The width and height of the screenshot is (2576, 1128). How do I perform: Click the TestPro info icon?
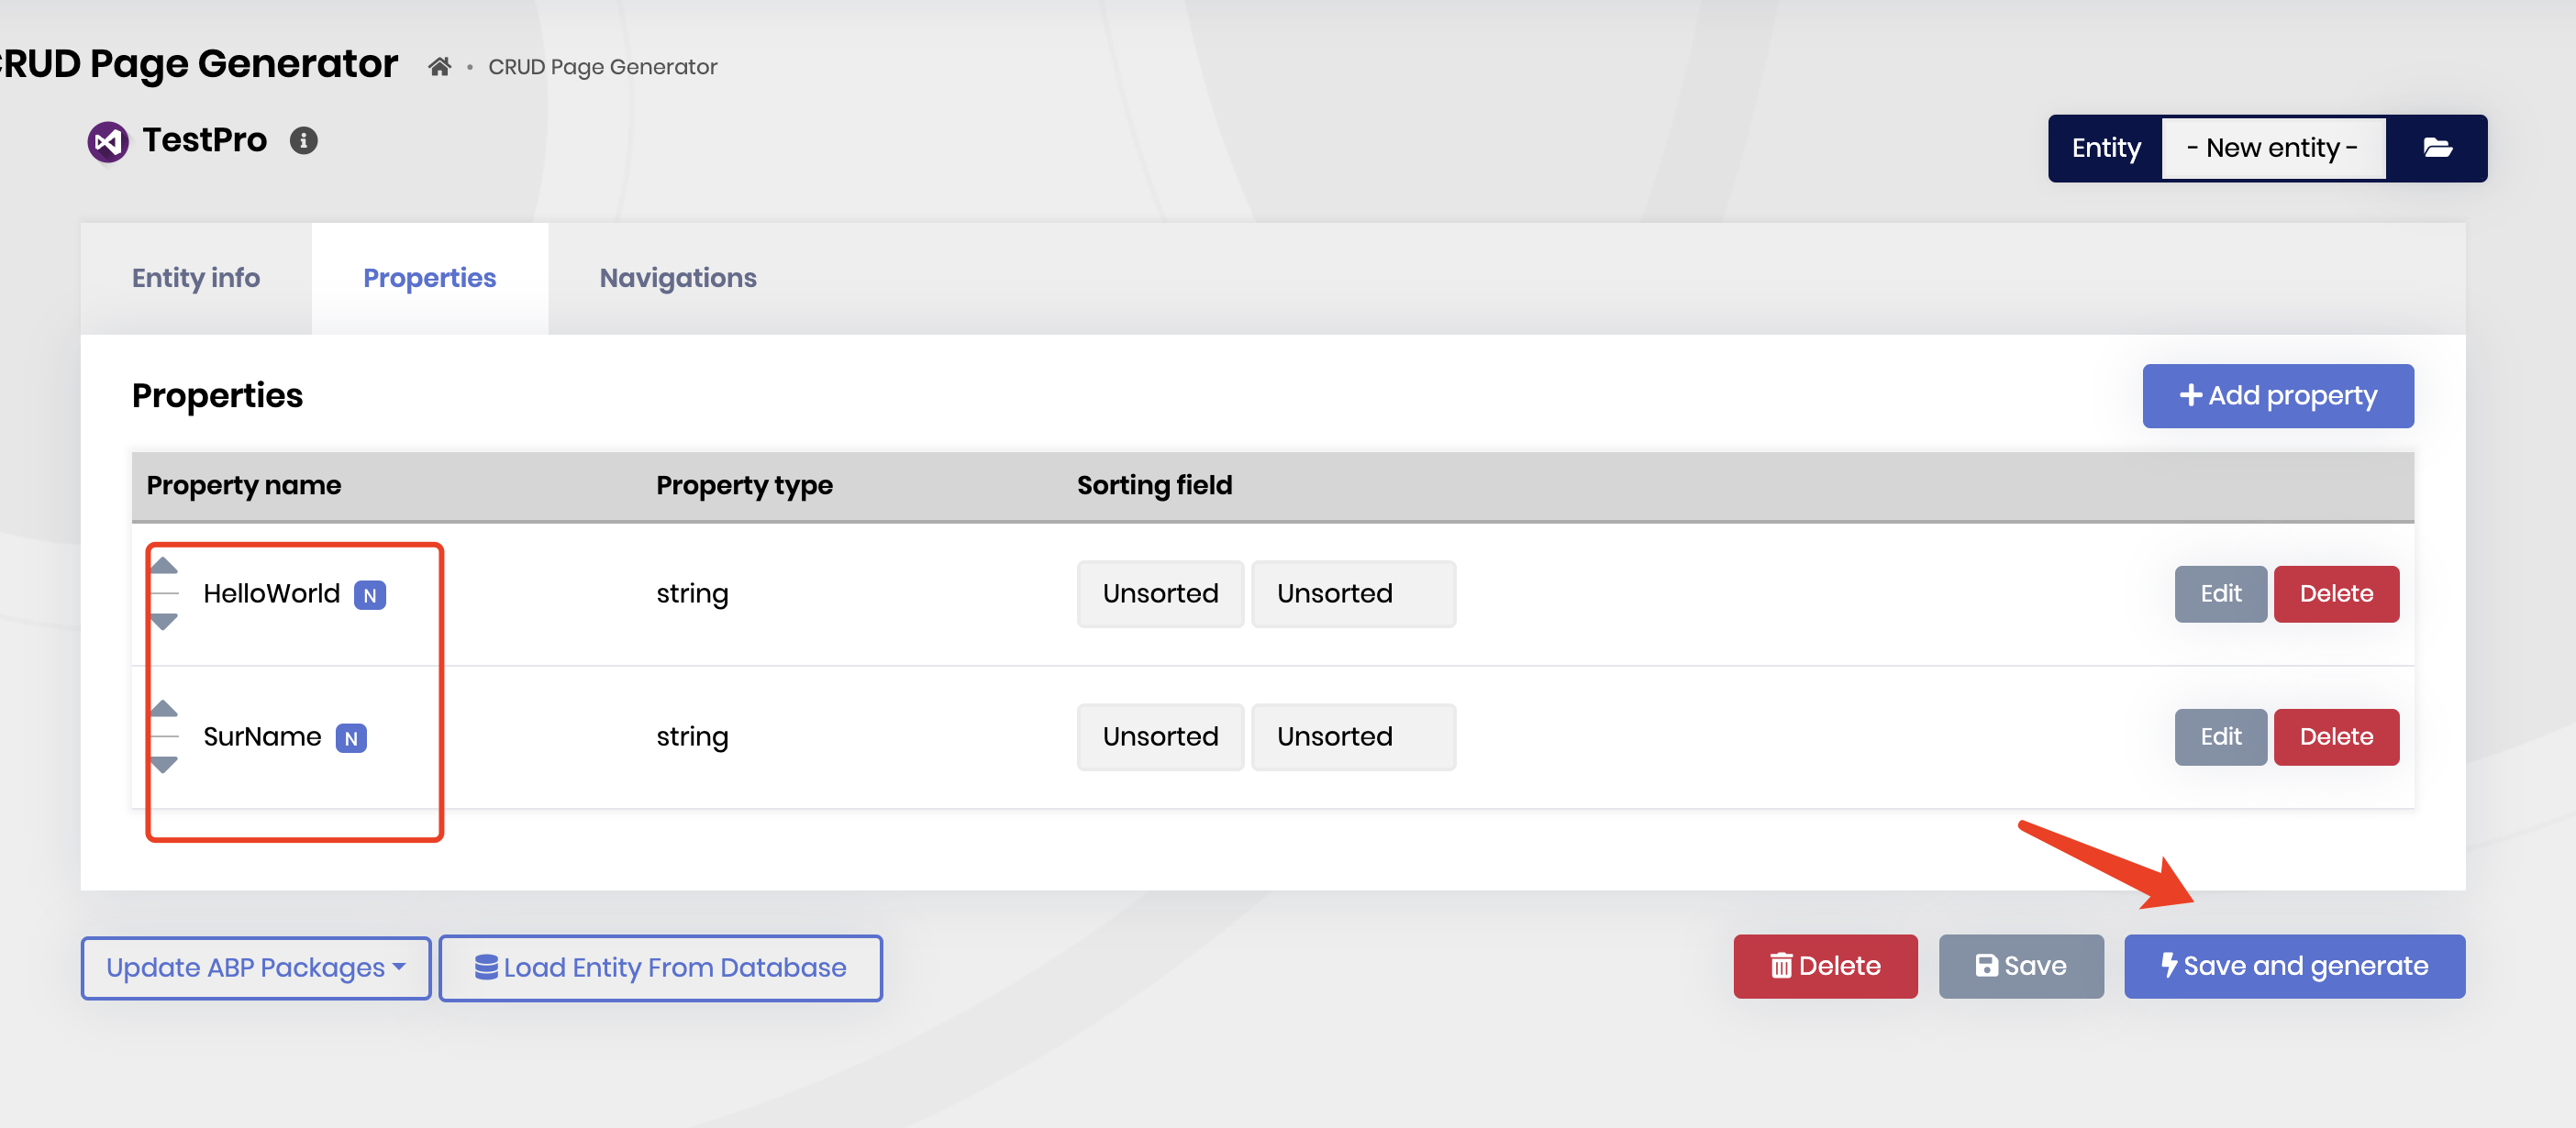pos(304,141)
